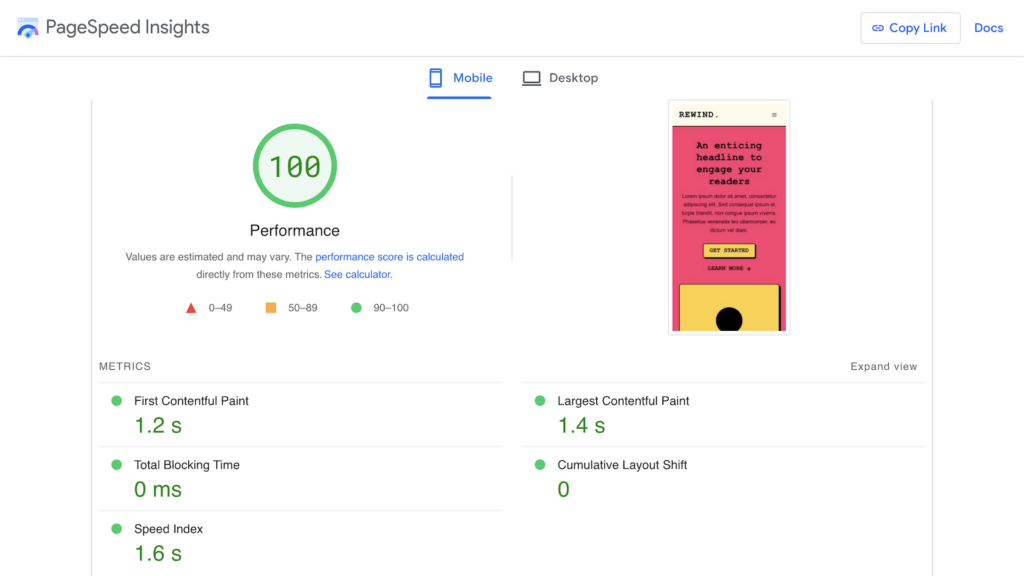The width and height of the screenshot is (1024, 576).
Task: Click the green dot beside Largest Contentful Paint
Action: pos(540,400)
